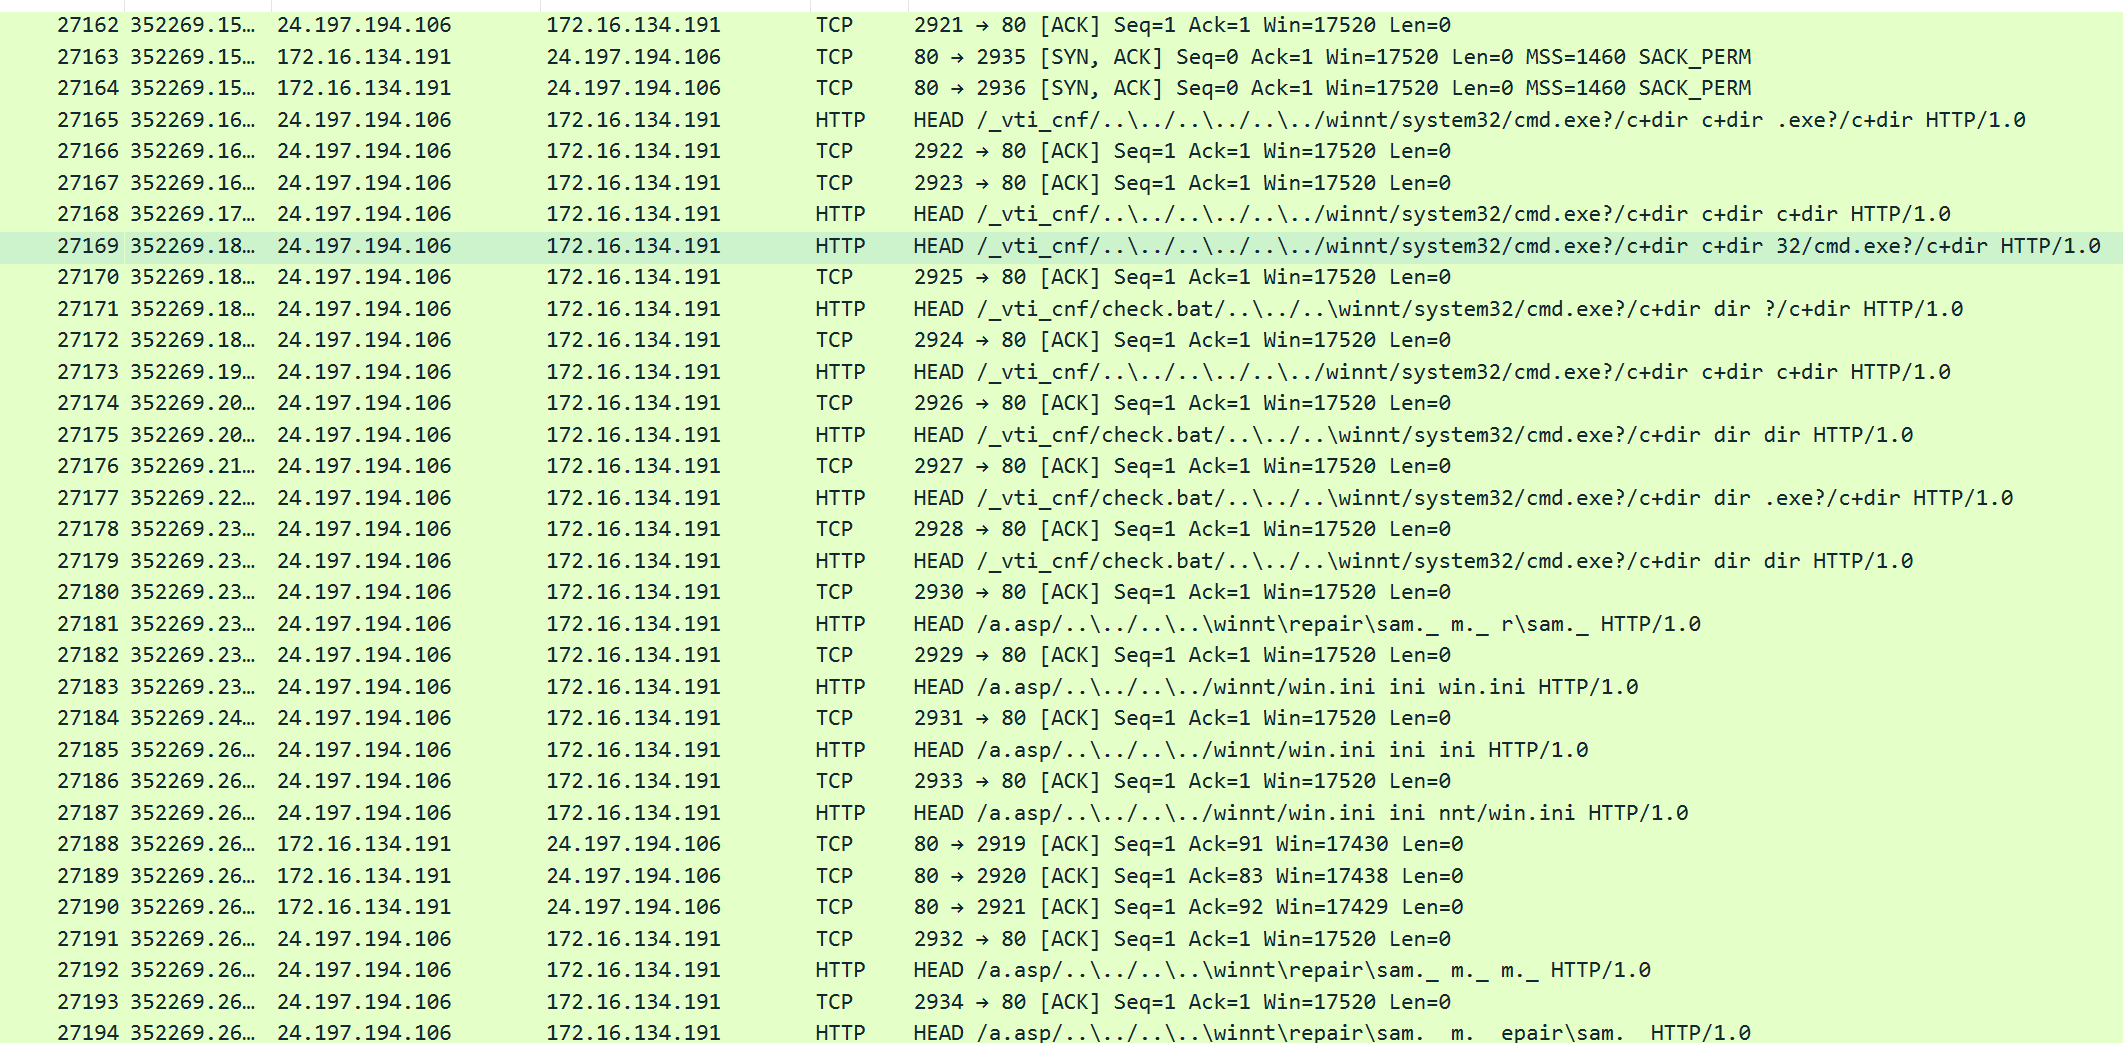The height and width of the screenshot is (1043, 2123).
Task: Select packet 27176 '2927 → 80 [ACK]'
Action: 1061,466
